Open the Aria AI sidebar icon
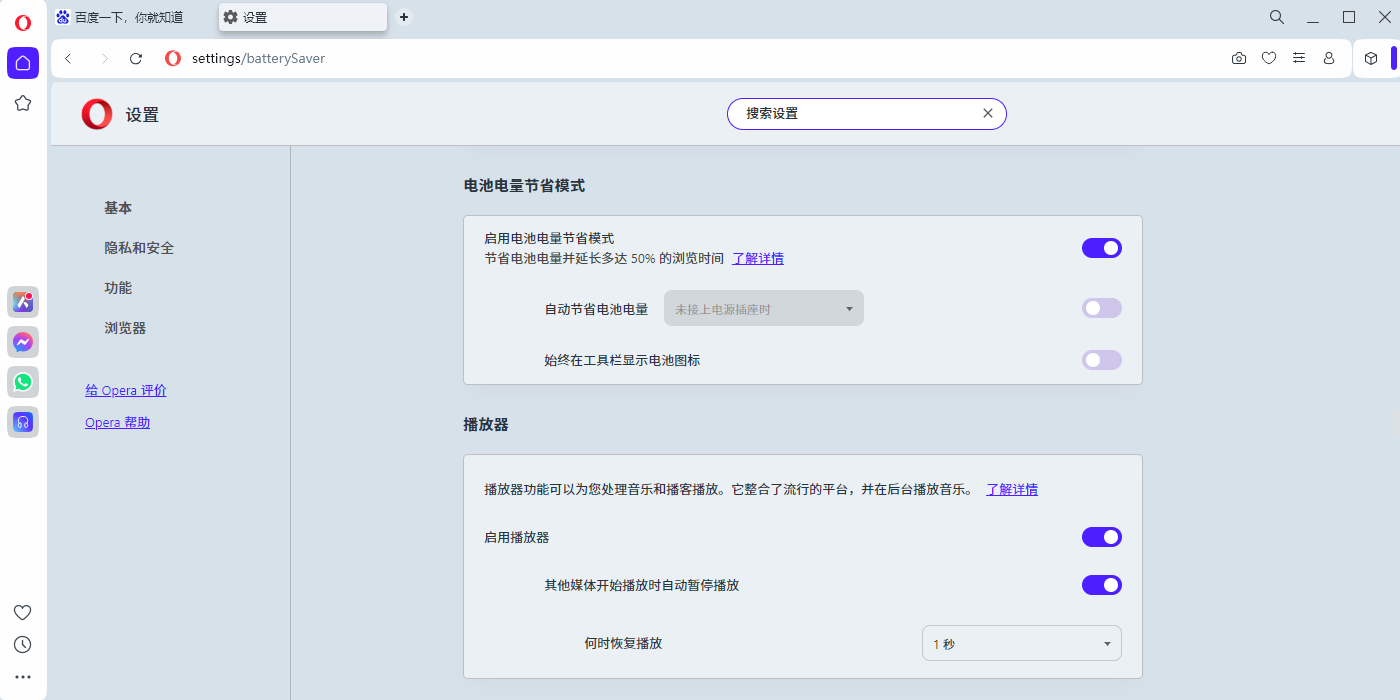Screen dimensions: 1400x700 tap(23, 302)
